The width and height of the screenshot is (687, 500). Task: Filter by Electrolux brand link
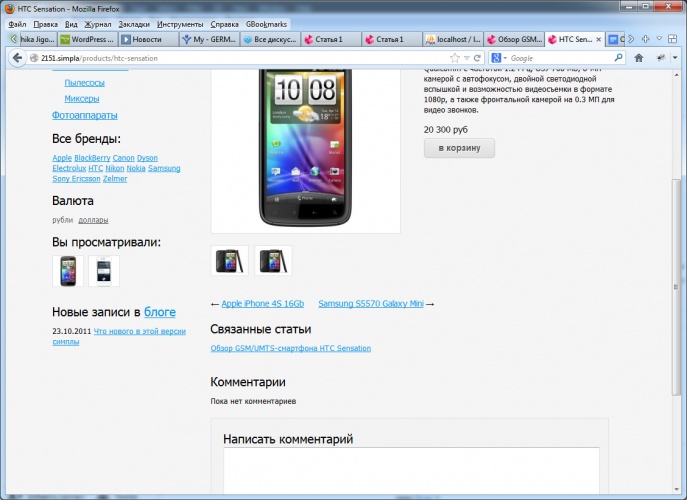(69, 168)
